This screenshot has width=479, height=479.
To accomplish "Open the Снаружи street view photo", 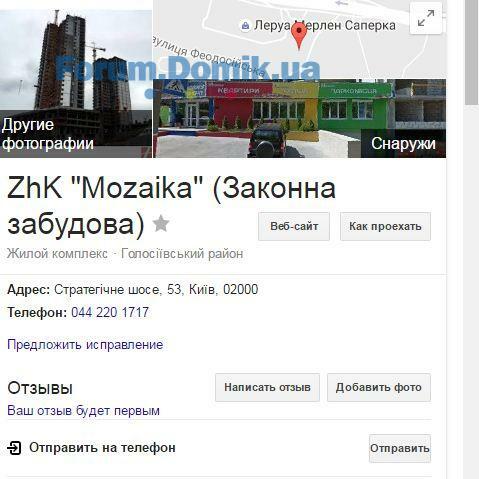I will pos(299,118).
